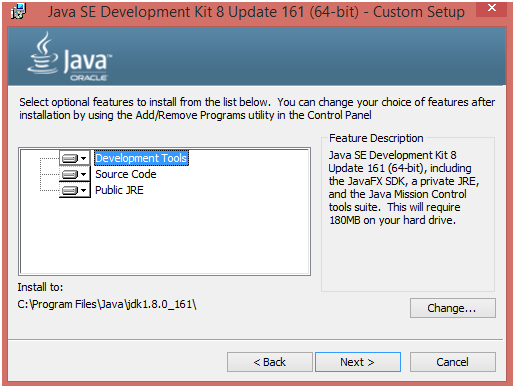Click the drive icon beside Public JRE
Screen dimensions: 515x388
pos(70,190)
